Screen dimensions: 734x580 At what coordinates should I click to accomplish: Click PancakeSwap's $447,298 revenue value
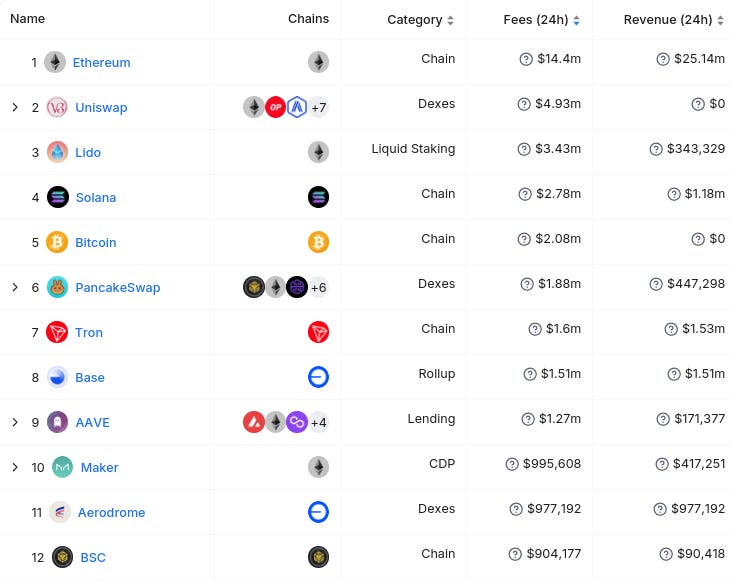(696, 284)
